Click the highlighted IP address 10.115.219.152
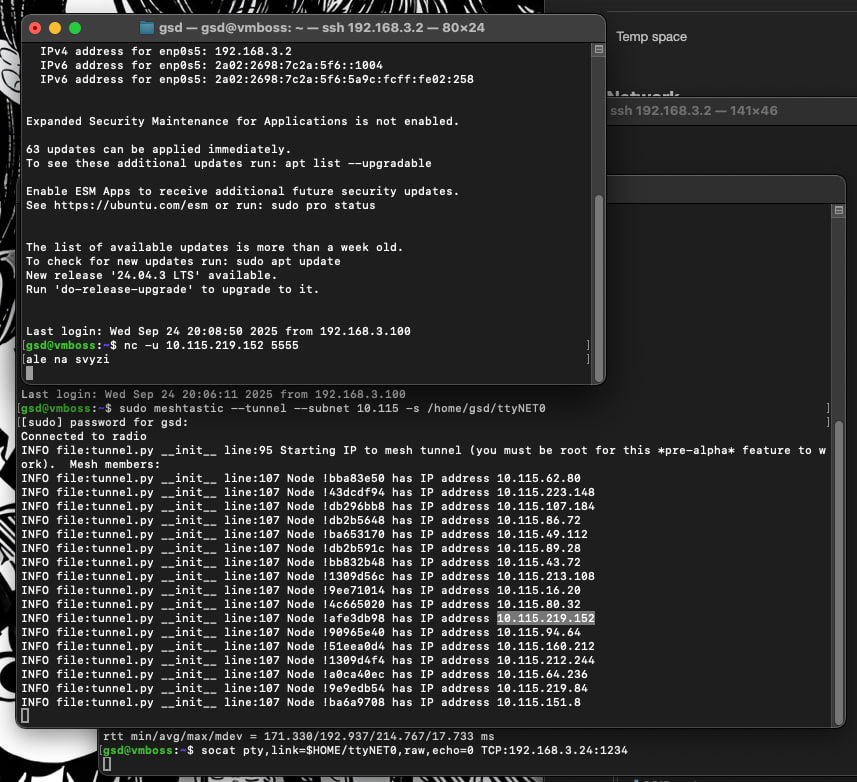The width and height of the screenshot is (857, 782). click(545, 618)
